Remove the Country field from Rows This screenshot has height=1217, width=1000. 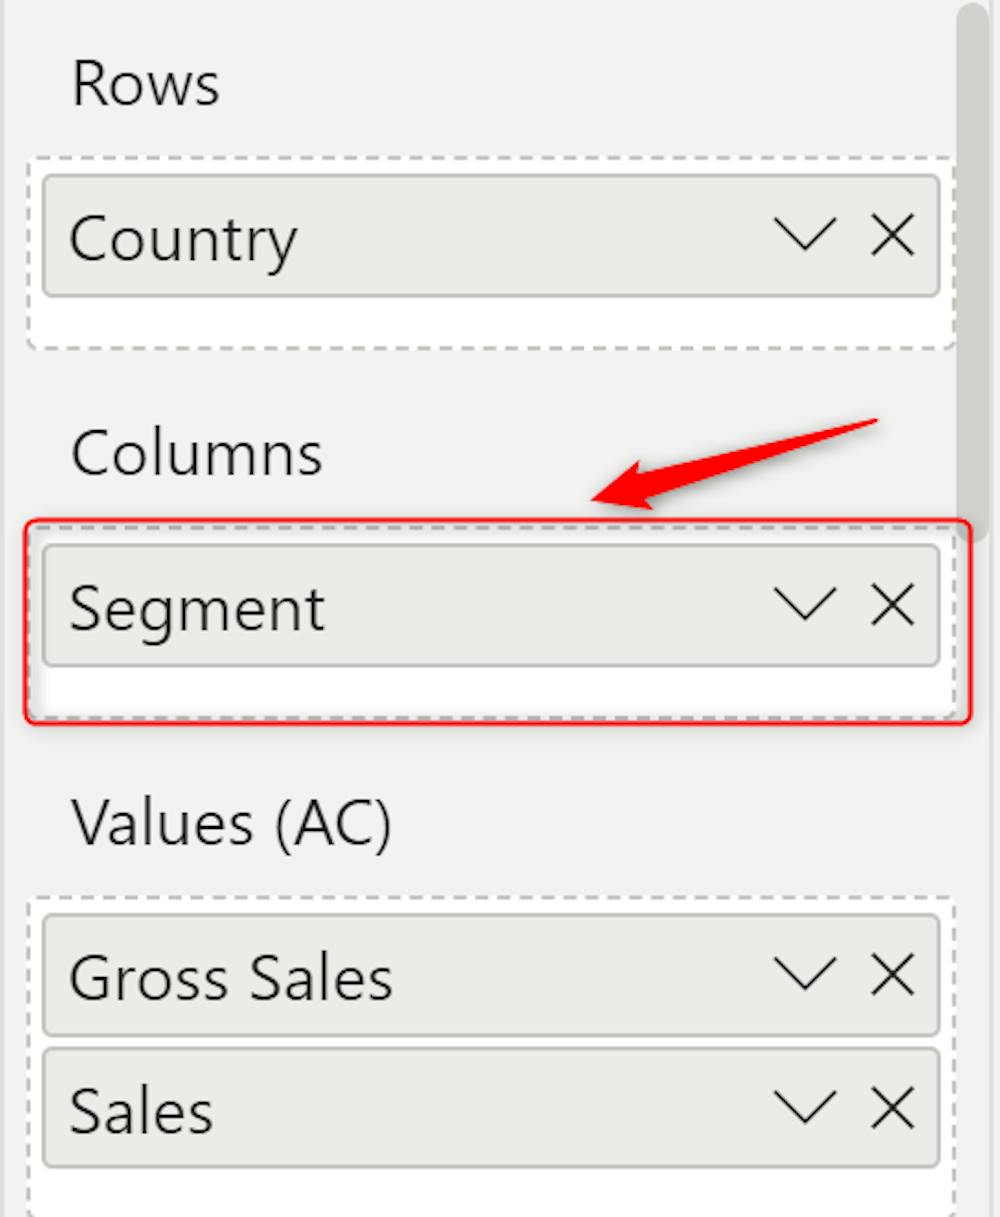(x=892, y=236)
